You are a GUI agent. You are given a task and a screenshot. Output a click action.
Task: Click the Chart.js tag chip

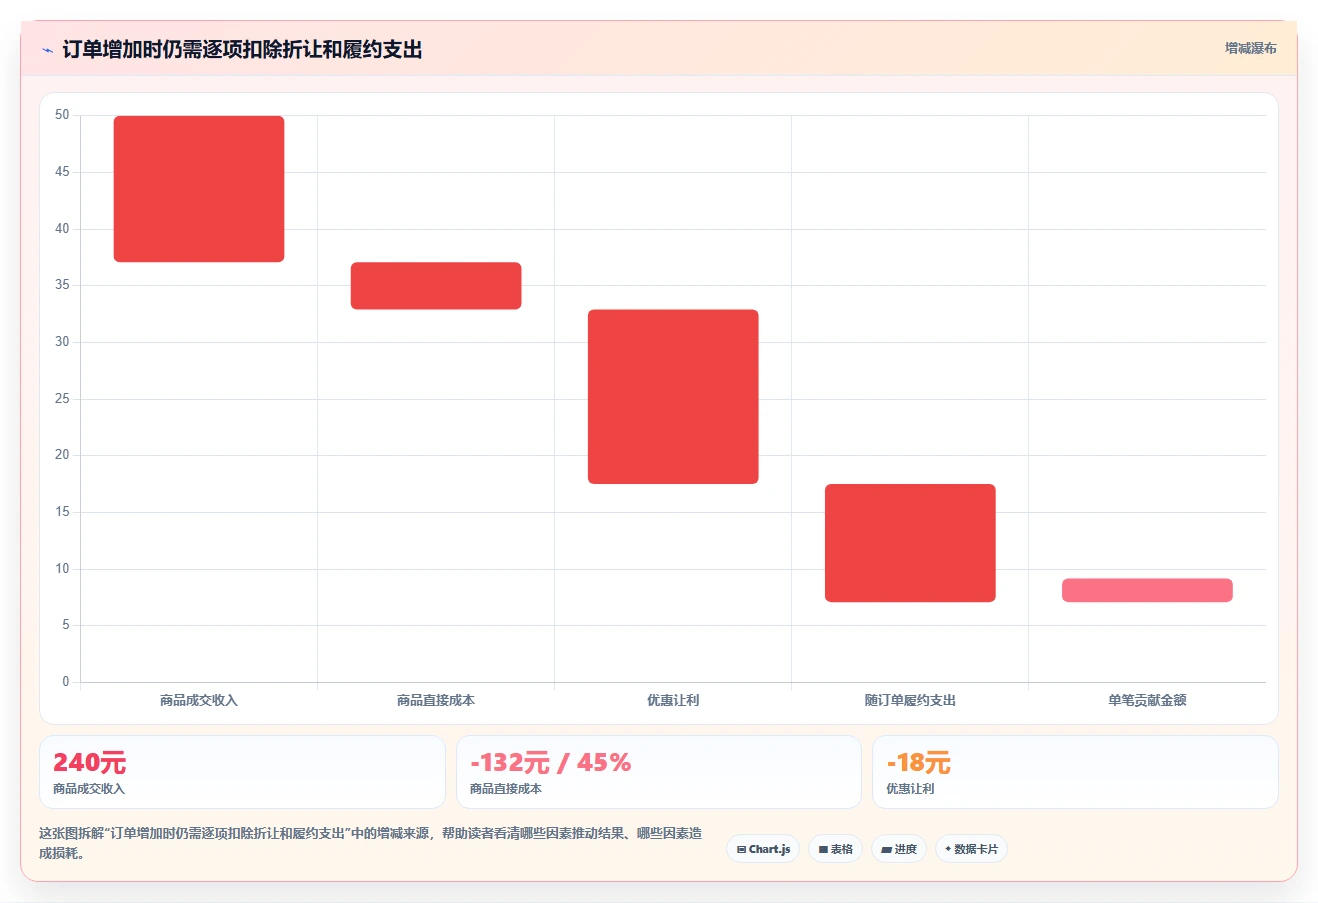click(x=763, y=849)
